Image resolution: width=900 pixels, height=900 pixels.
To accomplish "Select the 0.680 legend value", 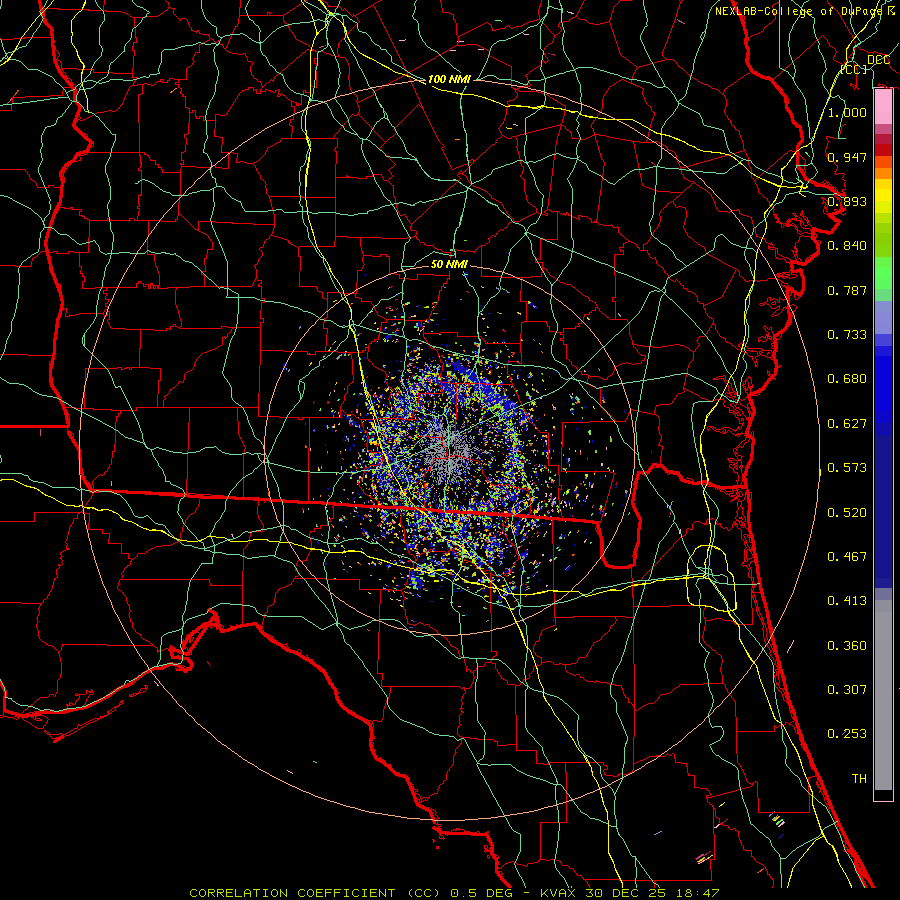I will point(847,379).
